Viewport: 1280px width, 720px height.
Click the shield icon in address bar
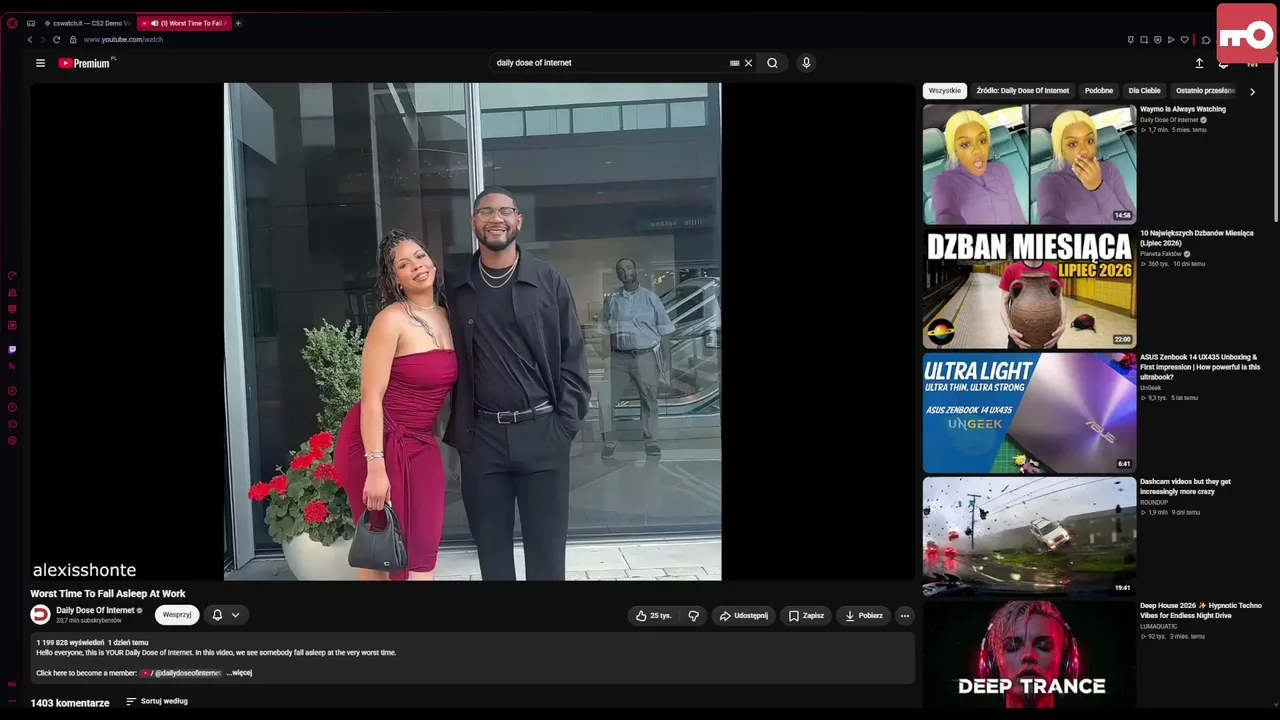pos(1158,40)
